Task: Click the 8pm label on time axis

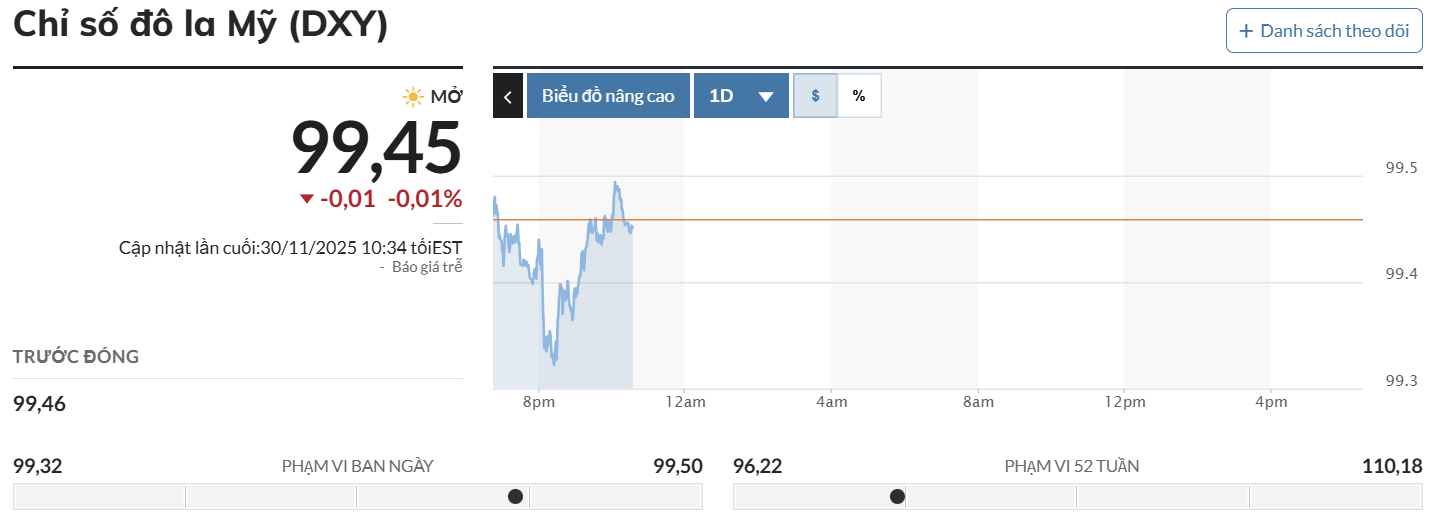Action: coord(538,402)
